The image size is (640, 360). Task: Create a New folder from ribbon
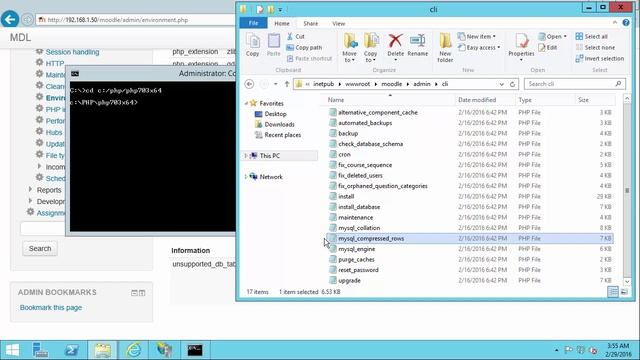tap(445, 48)
